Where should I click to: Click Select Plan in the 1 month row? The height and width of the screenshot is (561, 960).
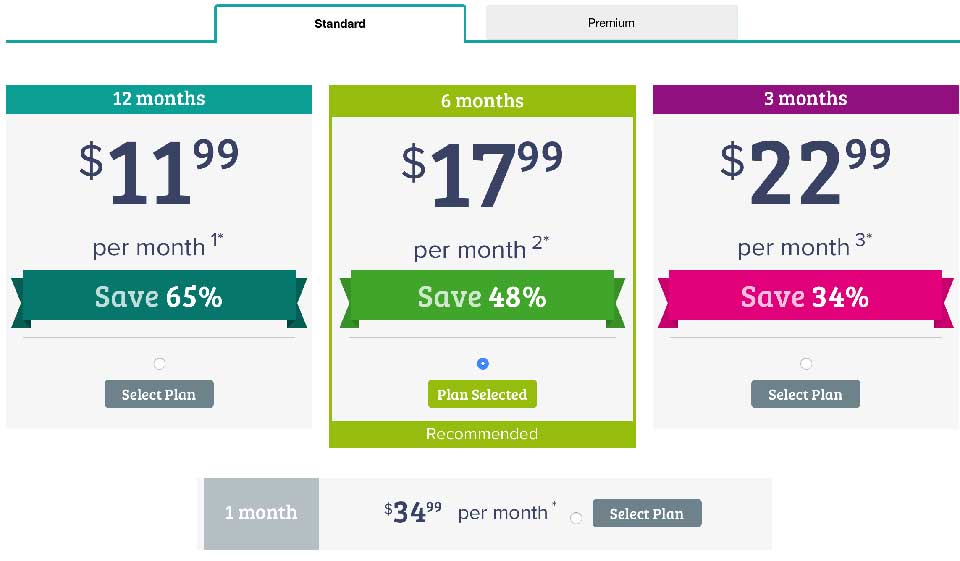647,513
